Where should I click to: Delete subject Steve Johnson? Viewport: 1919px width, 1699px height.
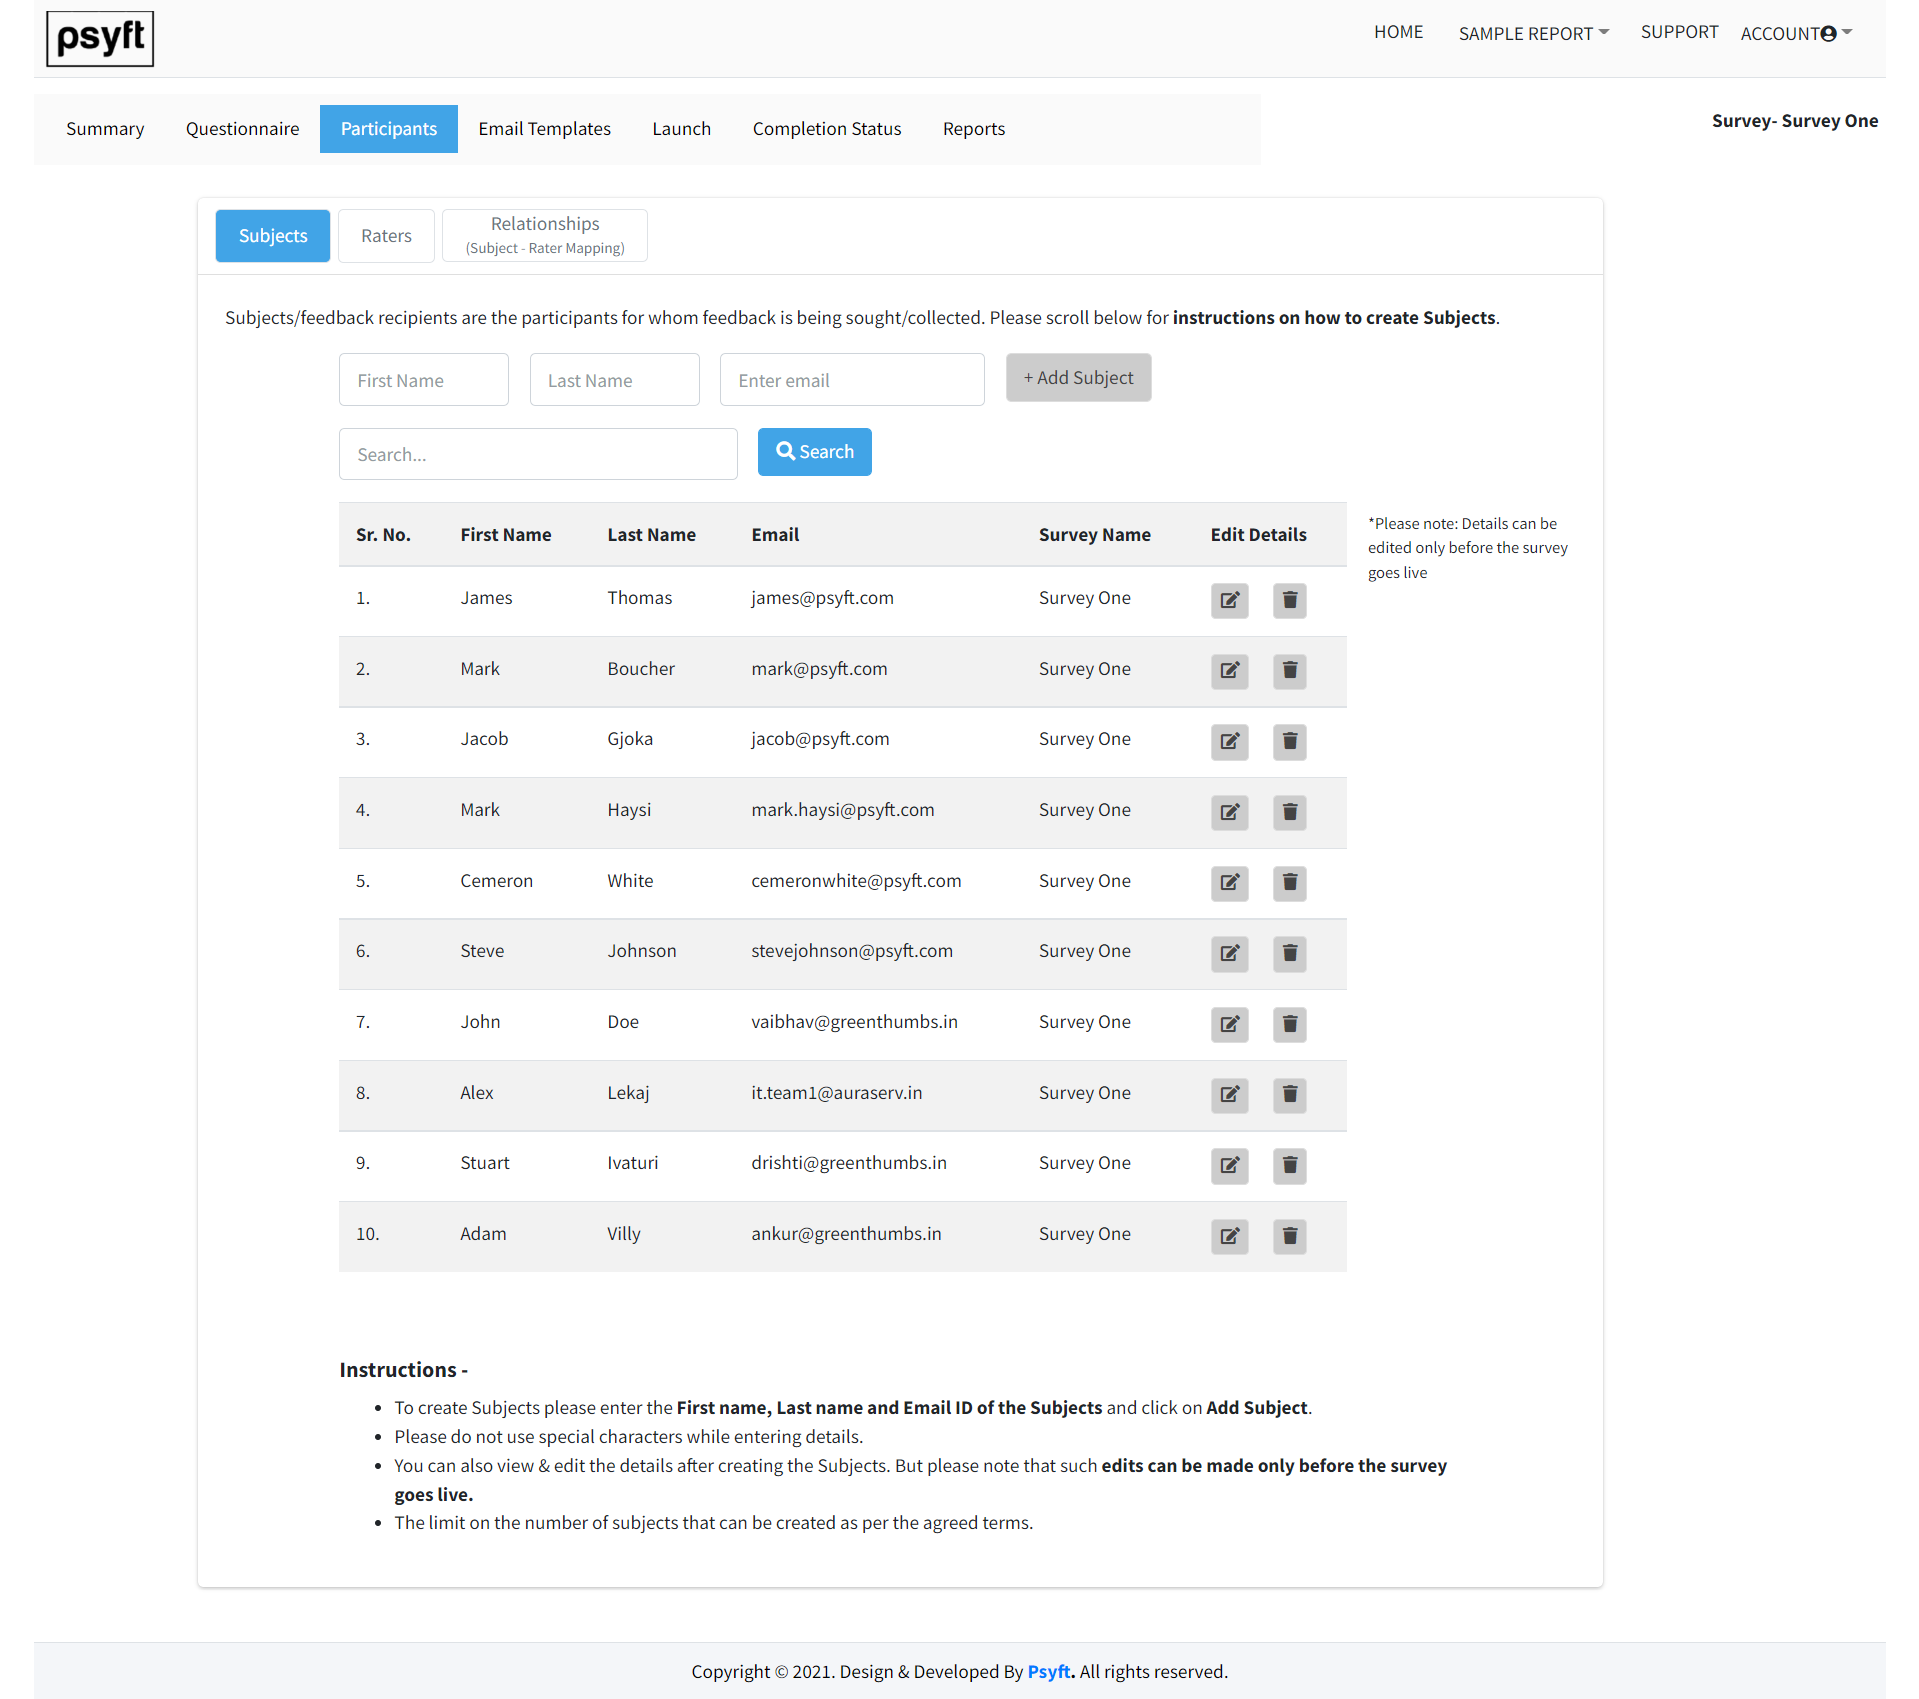[1290, 954]
